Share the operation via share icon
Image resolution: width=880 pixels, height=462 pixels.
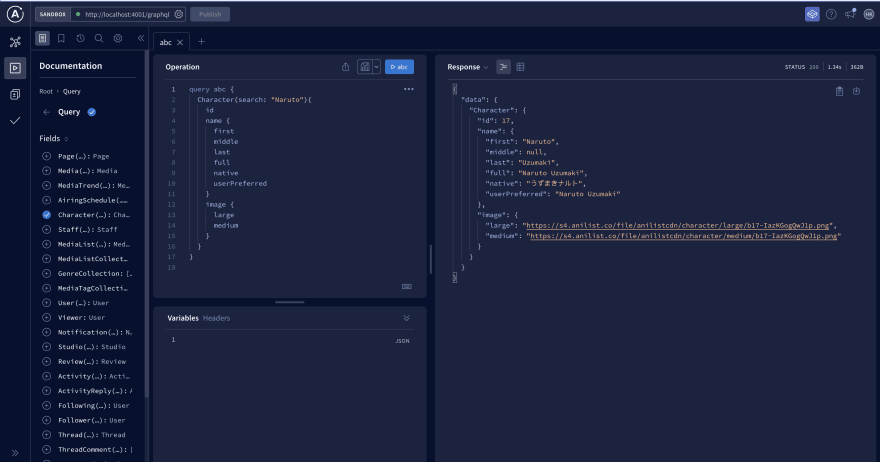[346, 67]
